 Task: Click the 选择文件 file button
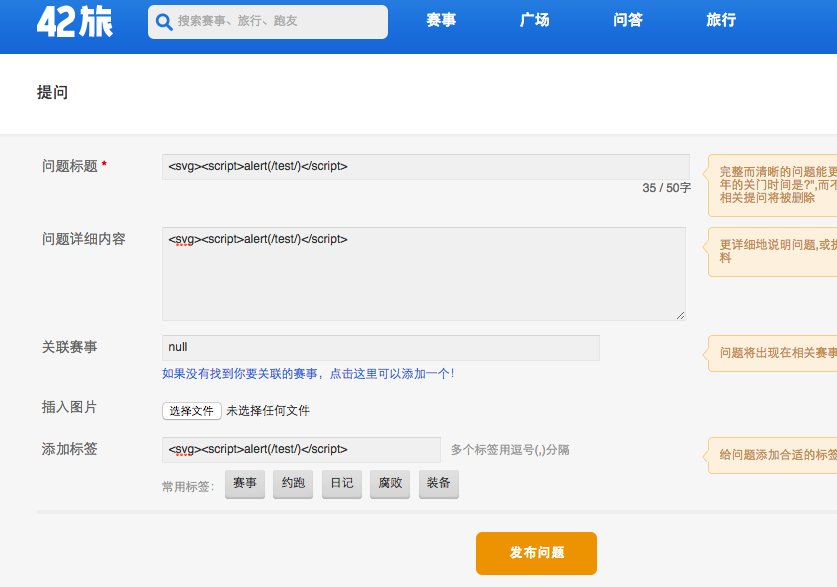(x=192, y=411)
